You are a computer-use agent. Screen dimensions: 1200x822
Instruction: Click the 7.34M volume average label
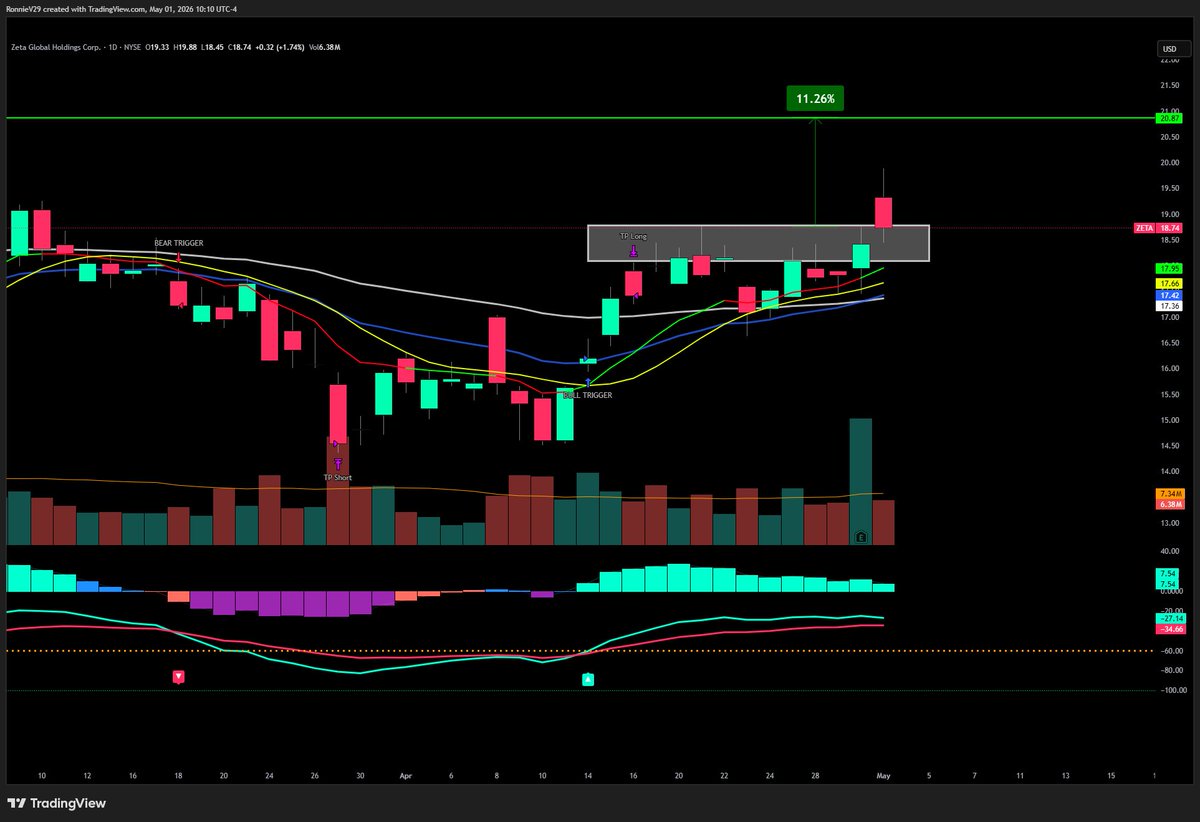(x=1169, y=494)
